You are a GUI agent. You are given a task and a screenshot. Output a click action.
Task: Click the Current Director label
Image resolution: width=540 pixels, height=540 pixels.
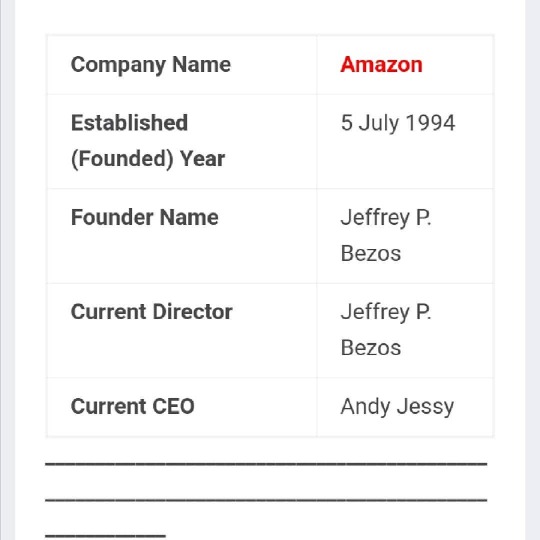(152, 312)
